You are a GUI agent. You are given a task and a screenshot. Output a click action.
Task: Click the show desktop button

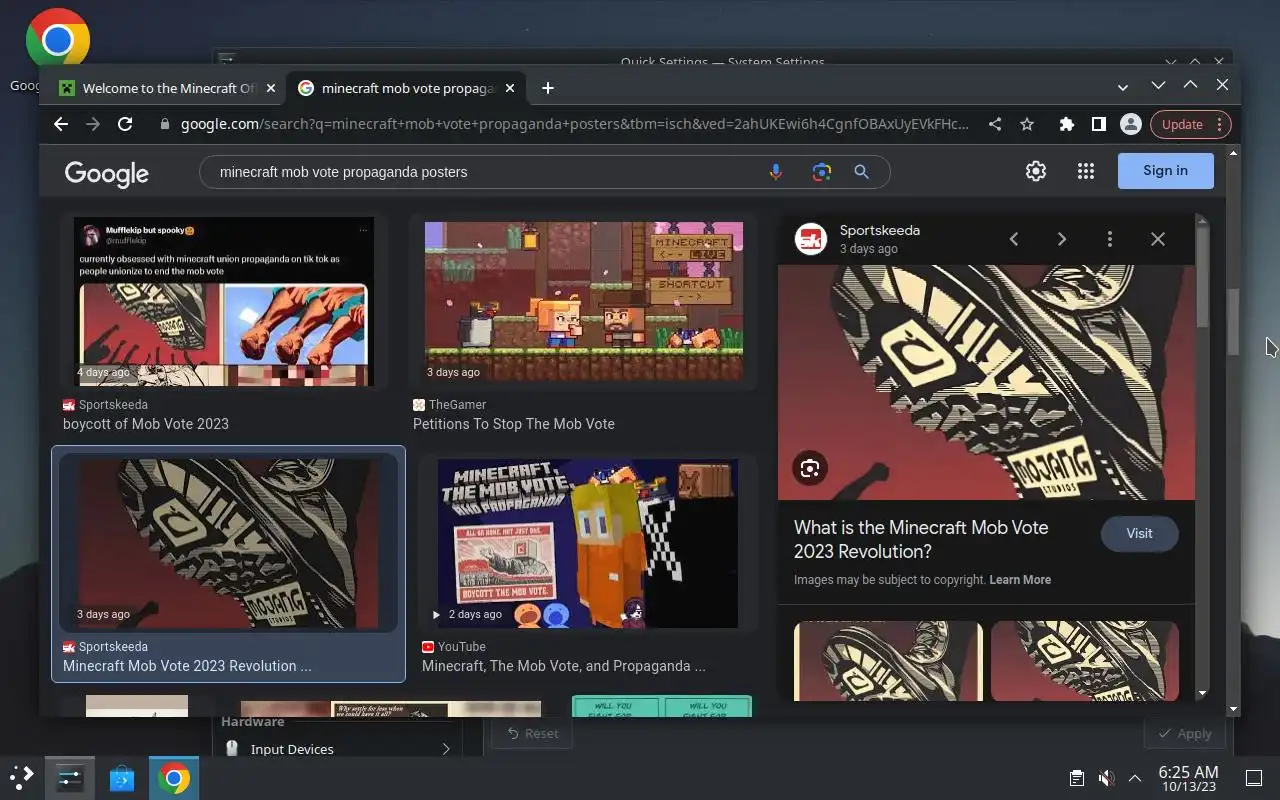(x=1254, y=778)
